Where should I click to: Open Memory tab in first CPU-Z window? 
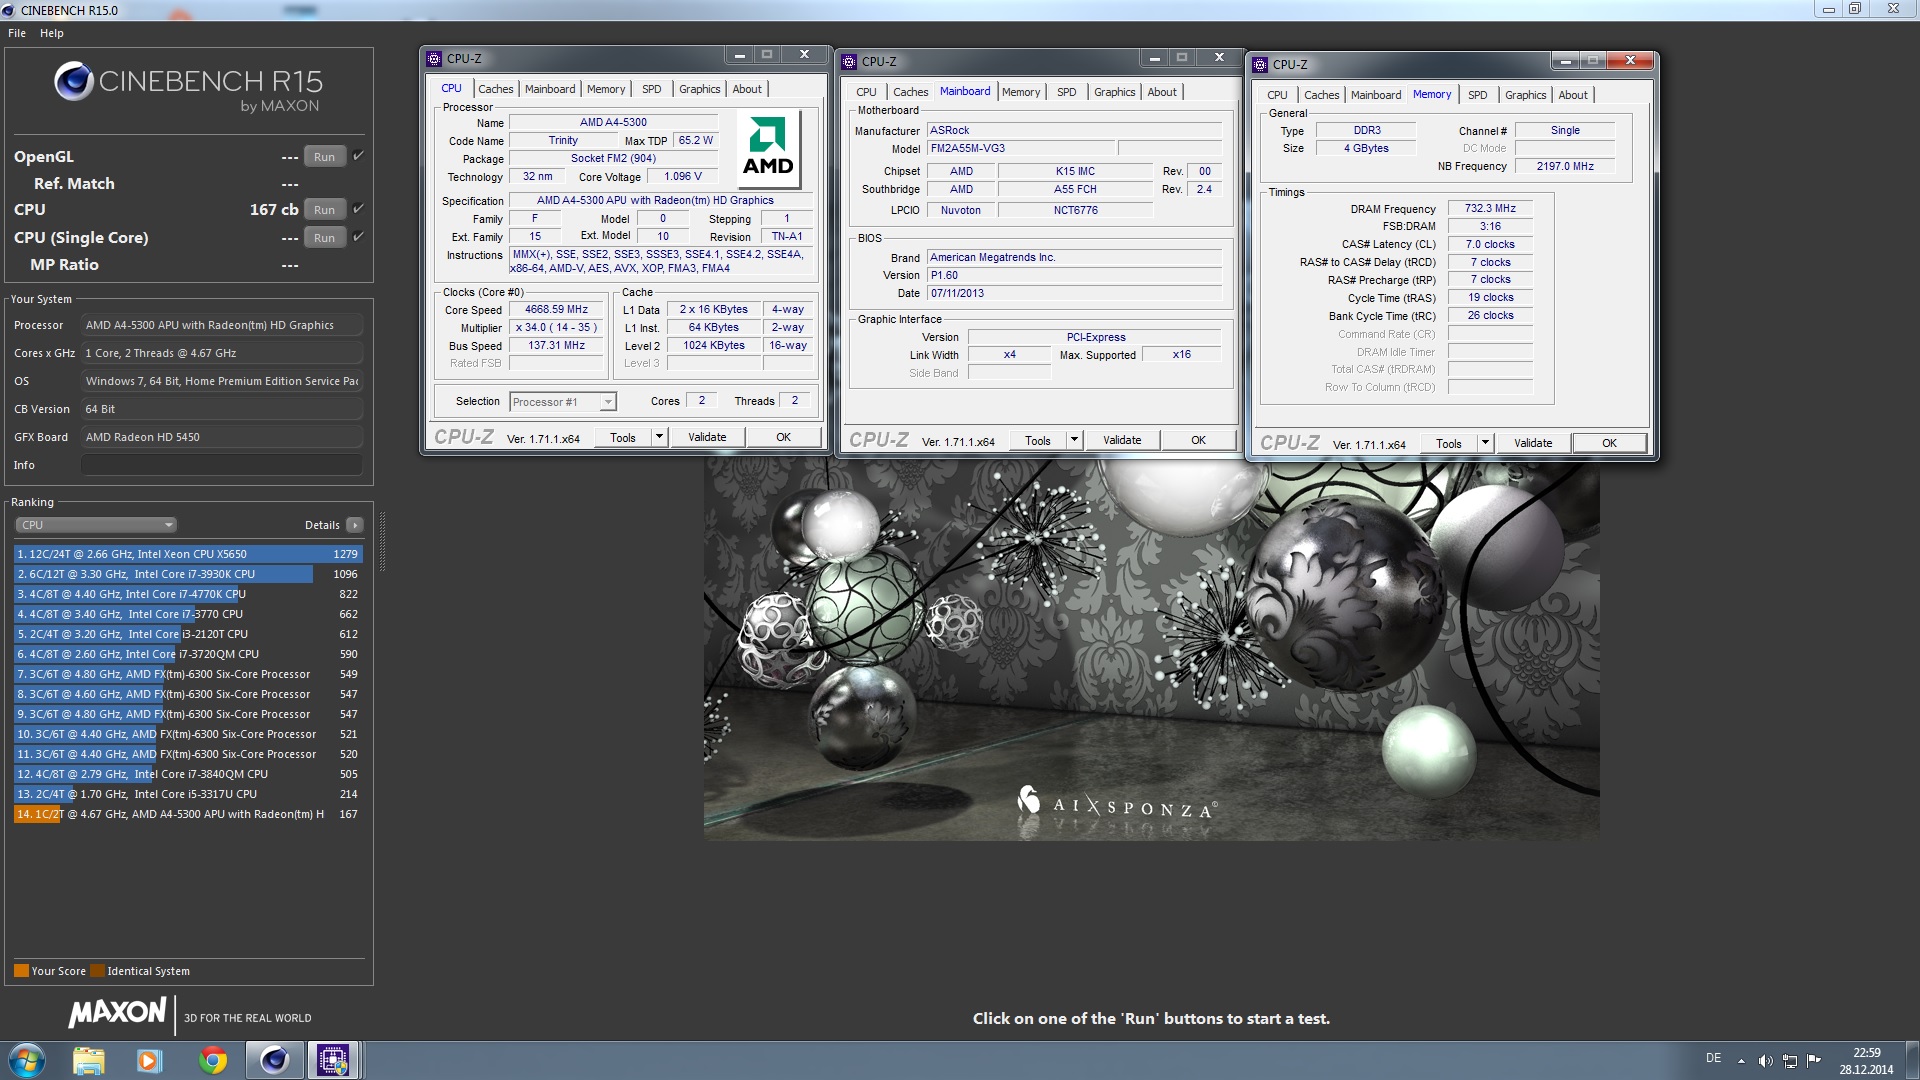[x=606, y=89]
